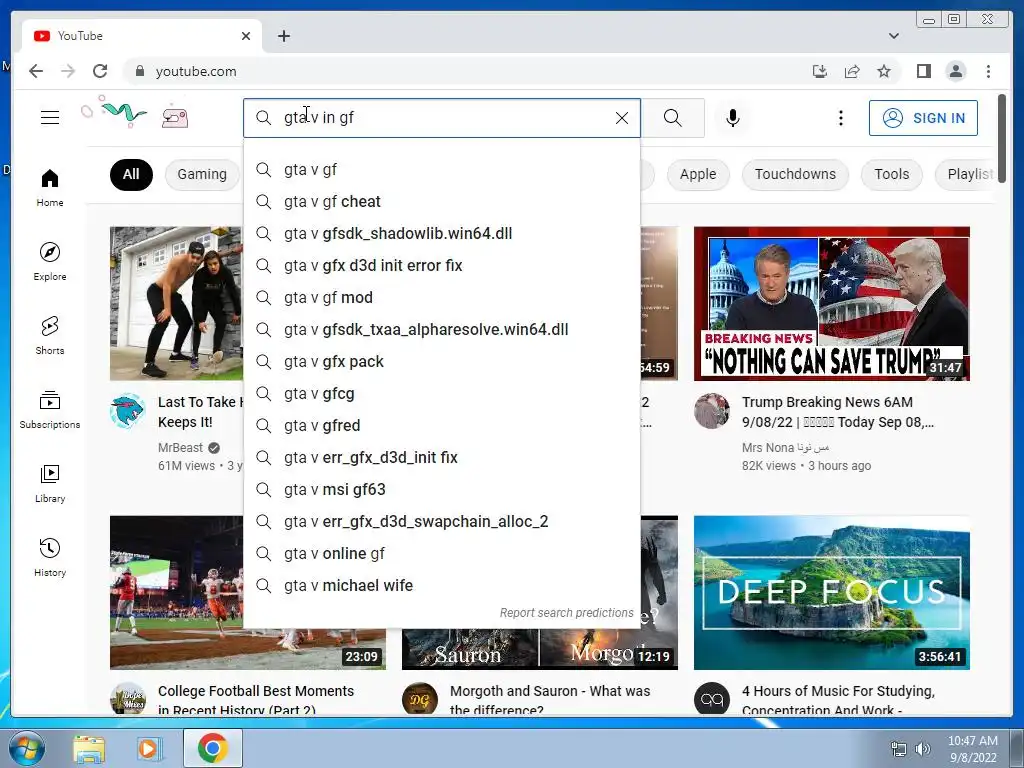Viewport: 1024px width, 768px height.
Task: View site information via the lock icon
Action: tap(139, 71)
